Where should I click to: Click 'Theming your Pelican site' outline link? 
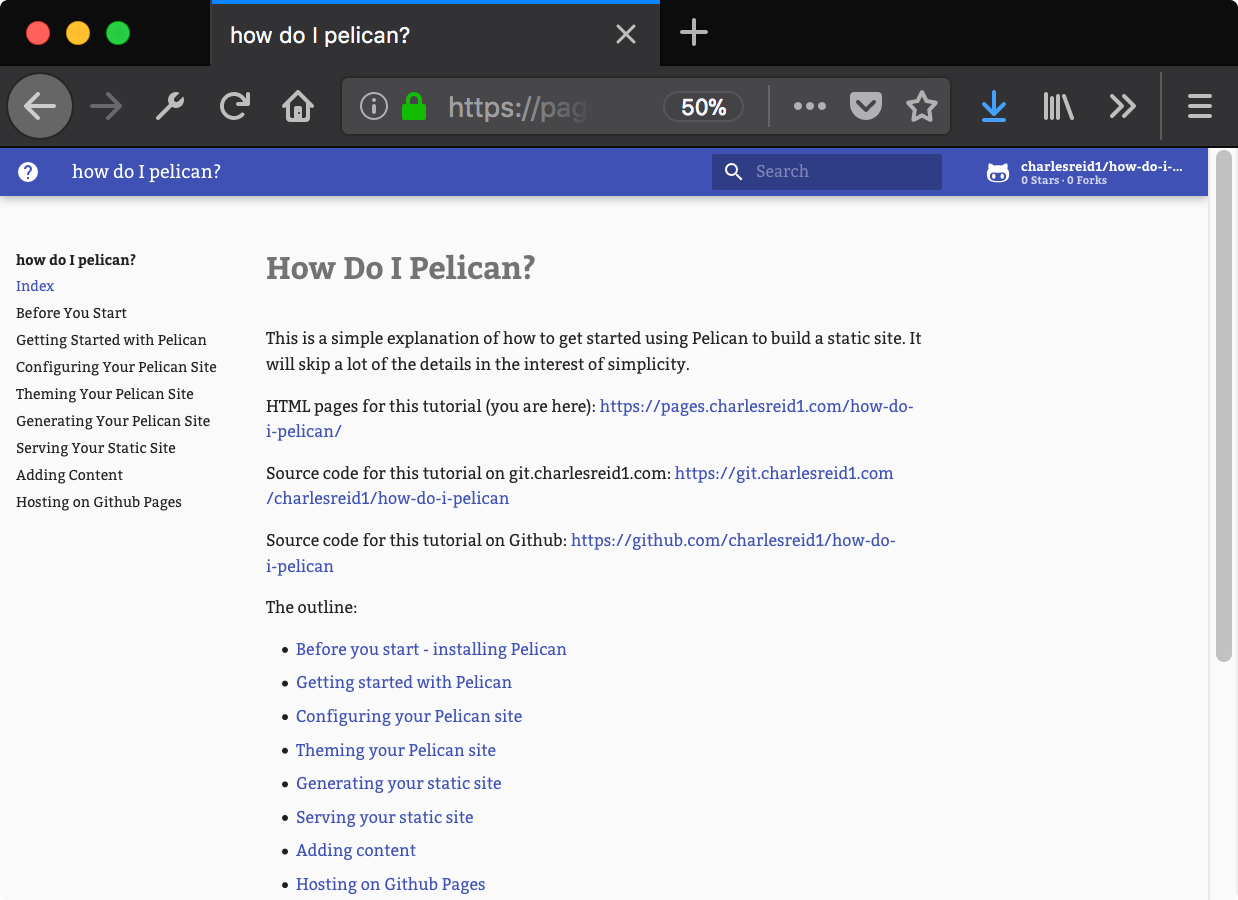(396, 750)
